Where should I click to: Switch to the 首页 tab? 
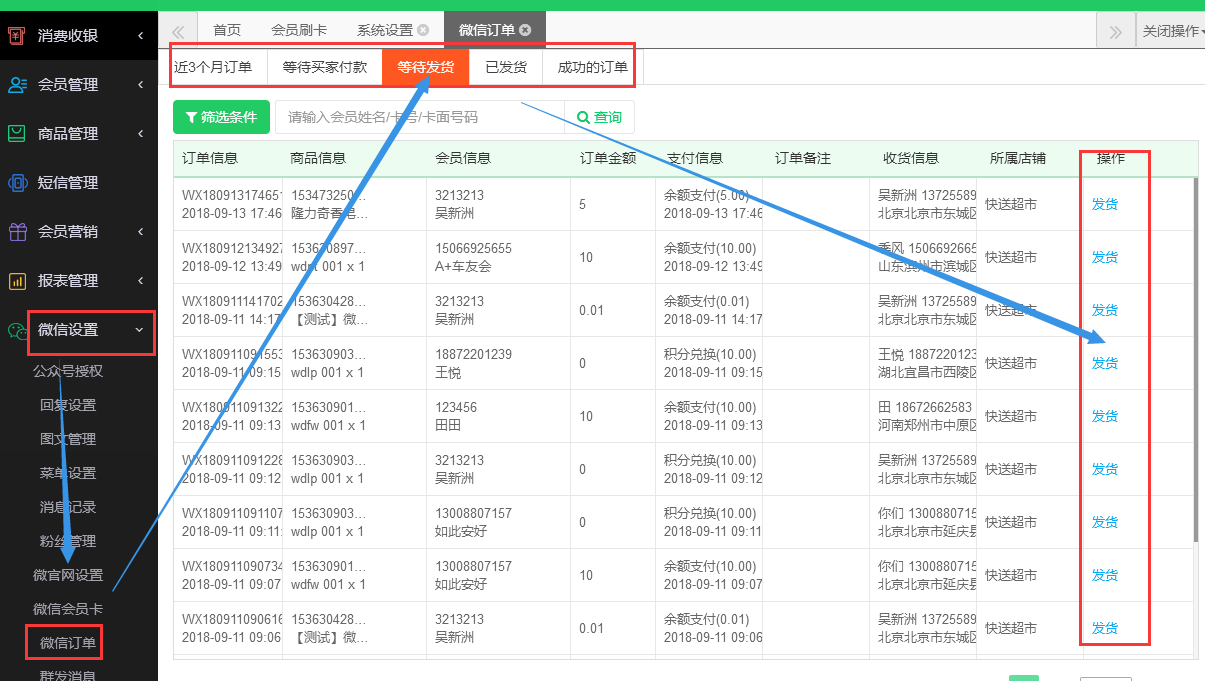pyautogui.click(x=227, y=30)
